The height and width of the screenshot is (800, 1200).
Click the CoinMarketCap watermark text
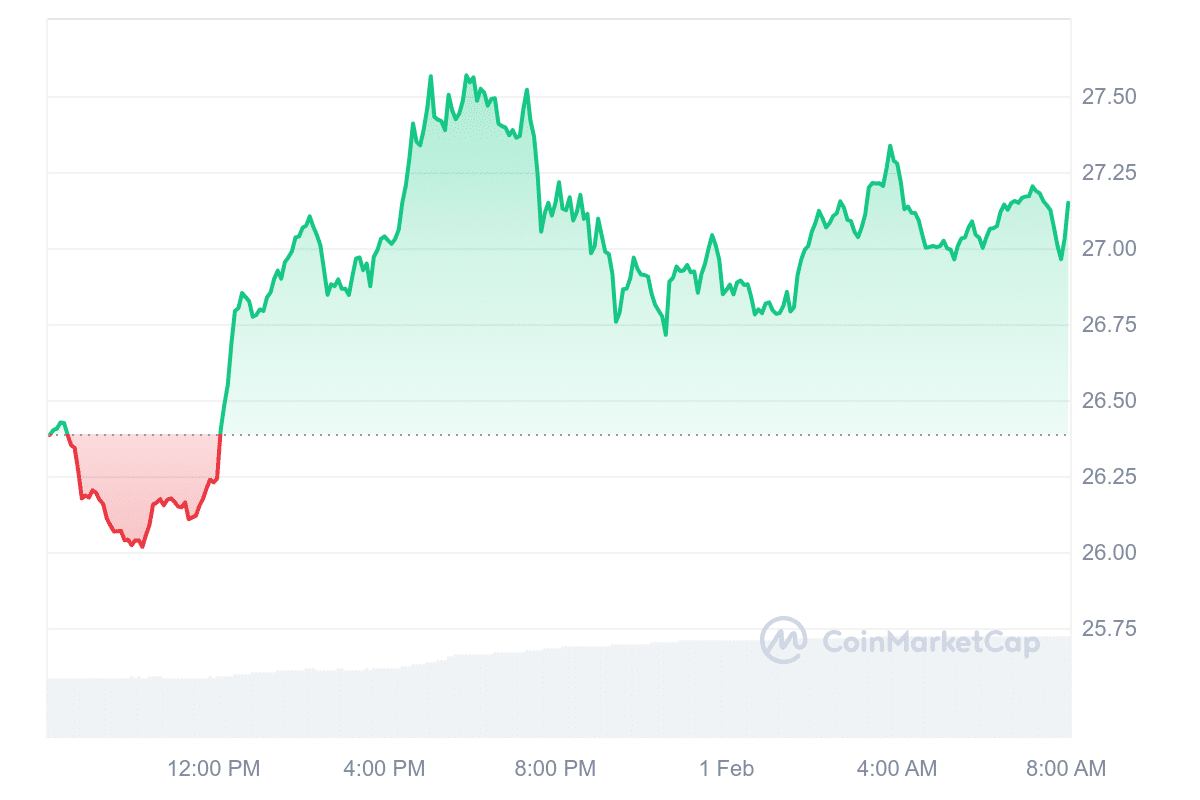[x=931, y=642]
